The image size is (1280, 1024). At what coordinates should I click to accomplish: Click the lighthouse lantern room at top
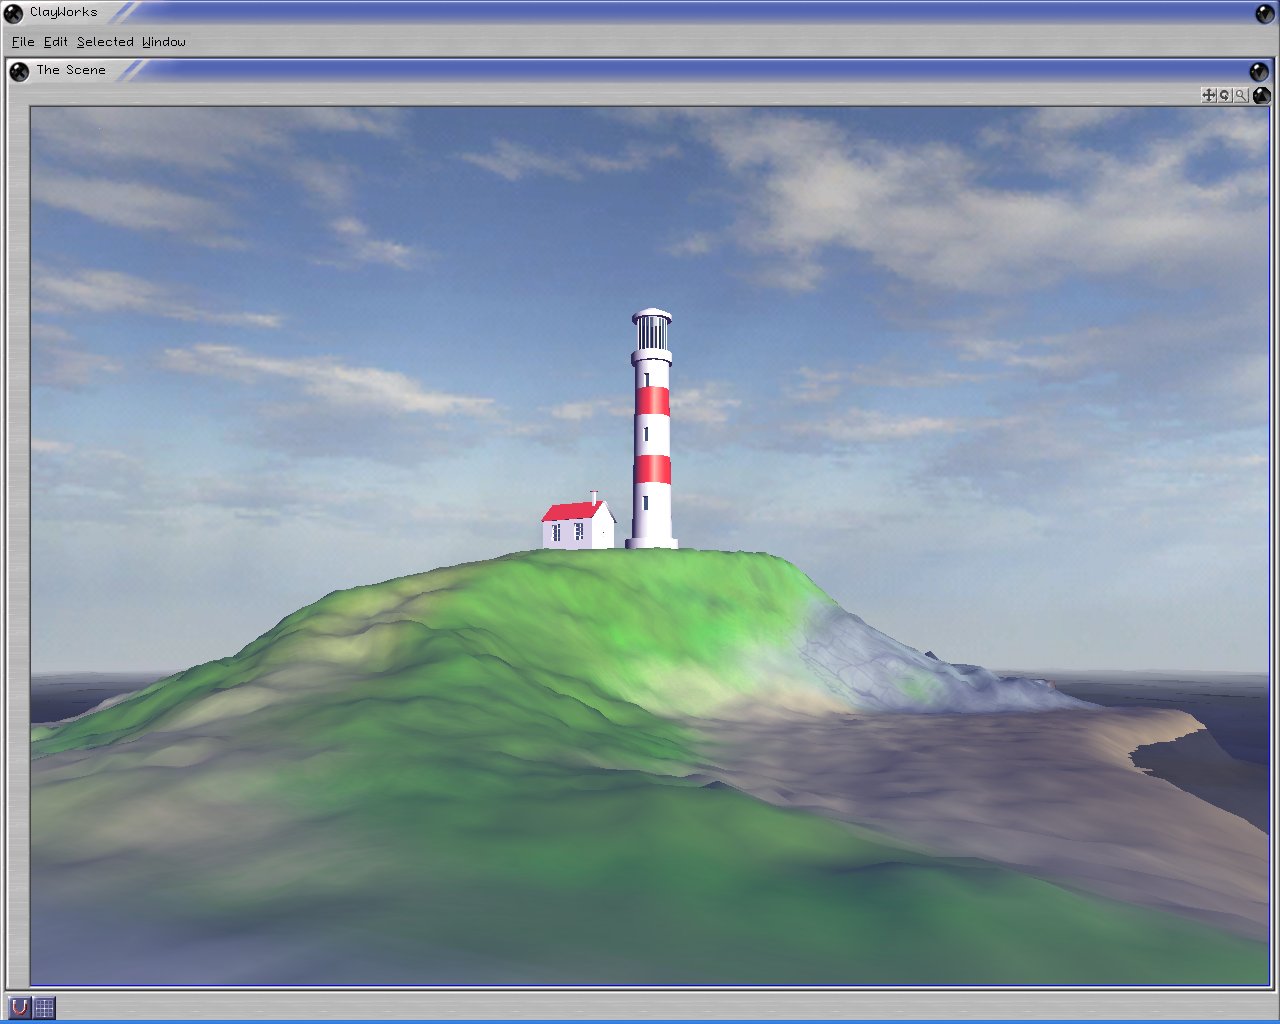pos(652,330)
